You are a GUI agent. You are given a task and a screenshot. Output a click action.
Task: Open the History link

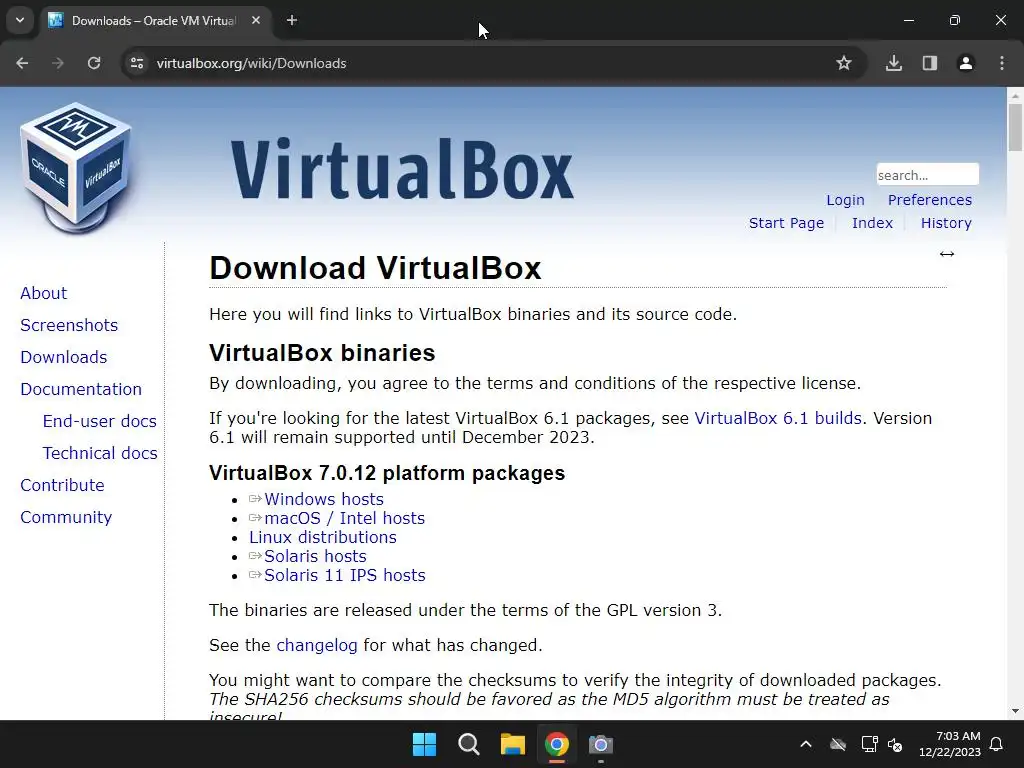click(x=946, y=223)
